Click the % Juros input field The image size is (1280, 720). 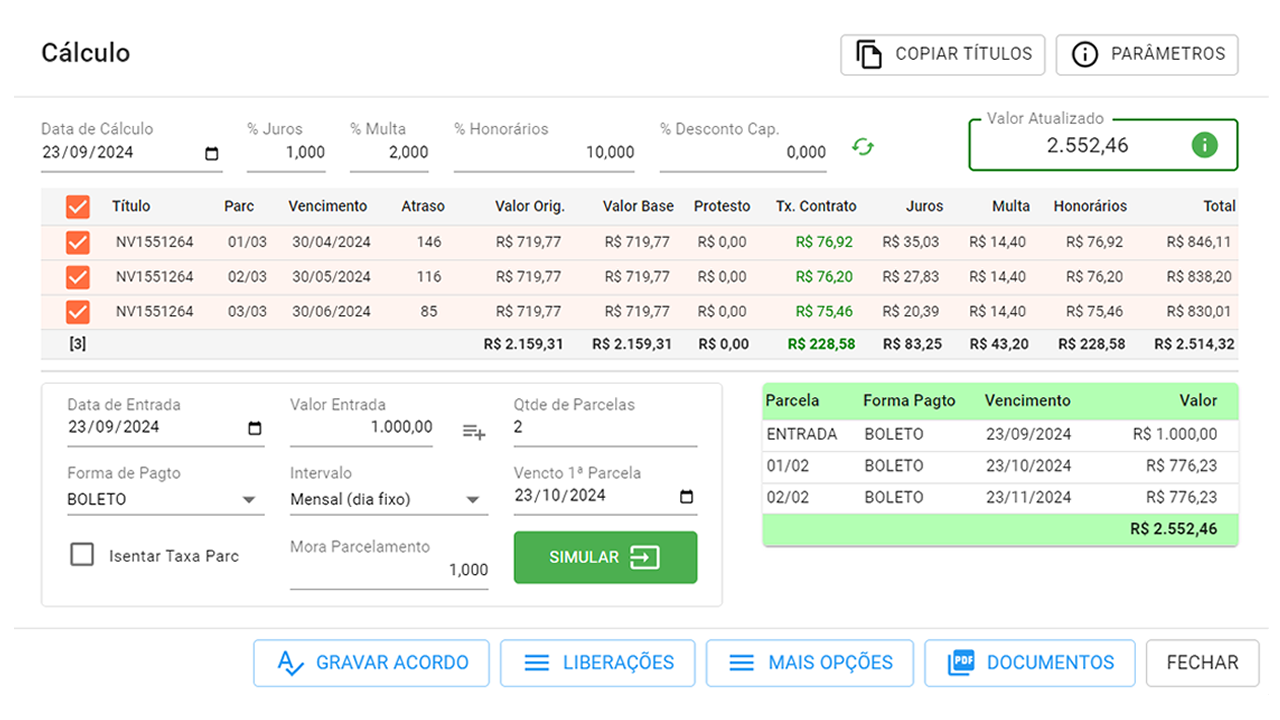click(286, 153)
